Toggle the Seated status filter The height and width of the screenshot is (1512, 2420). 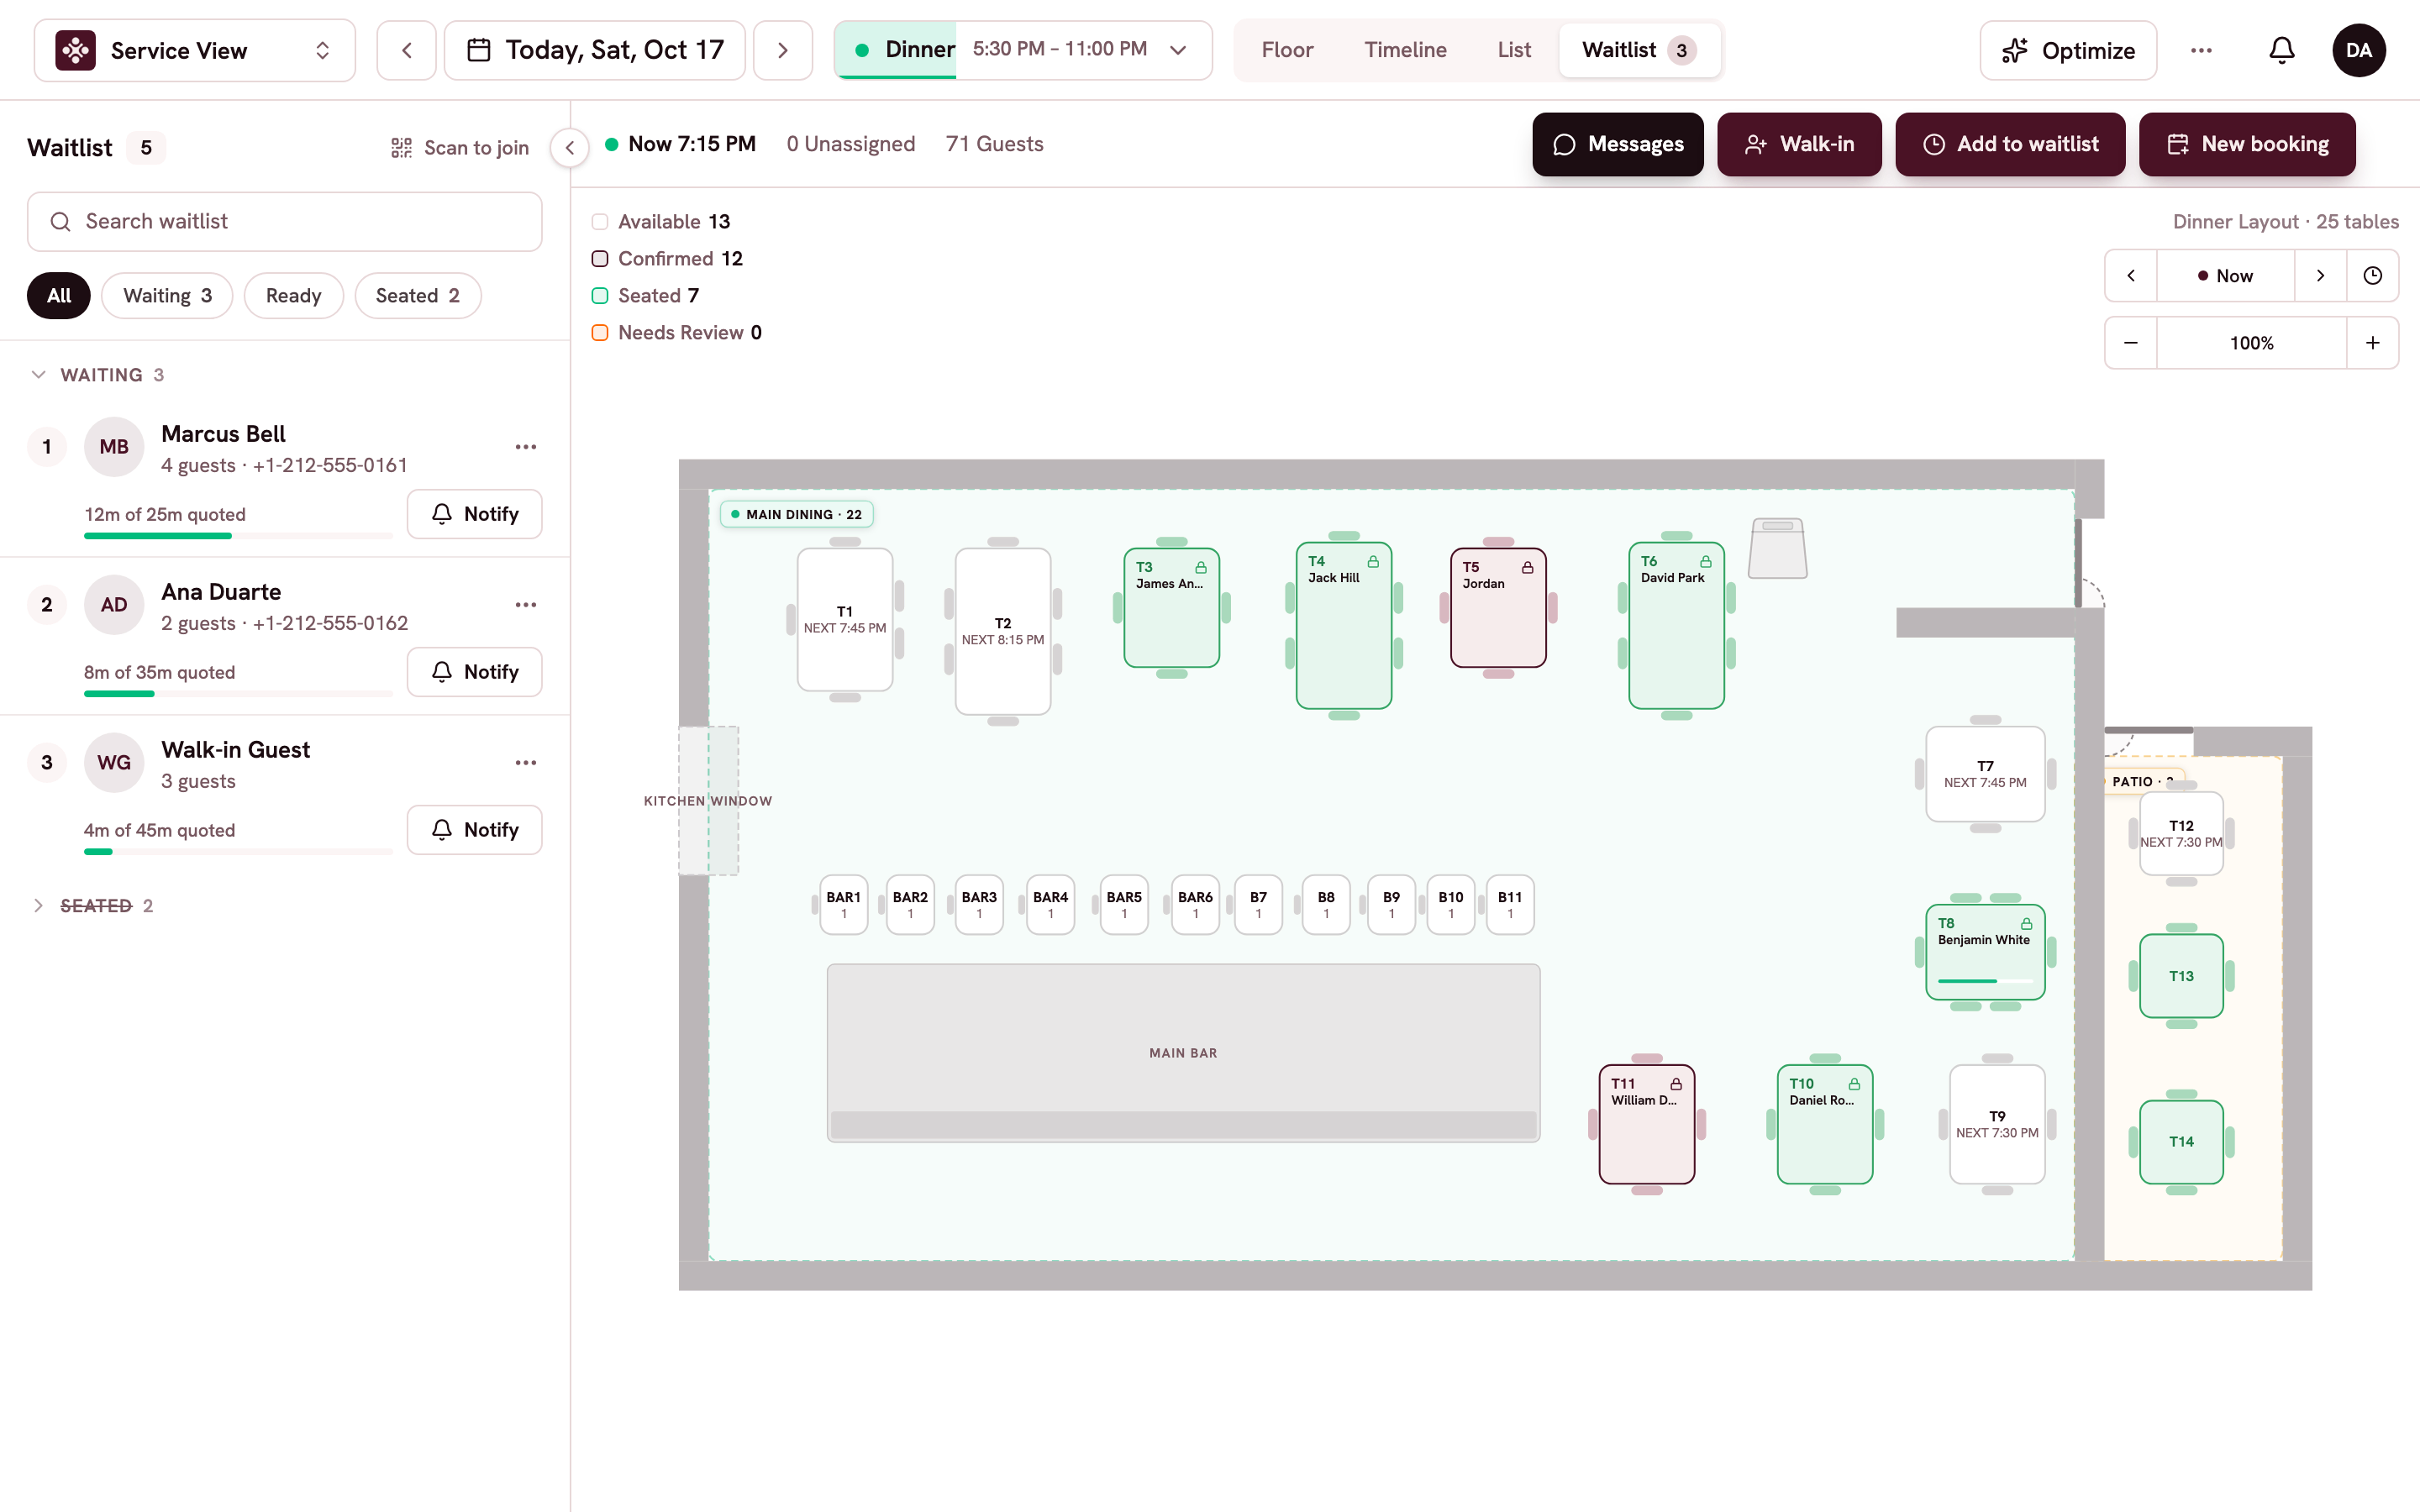[645, 296]
